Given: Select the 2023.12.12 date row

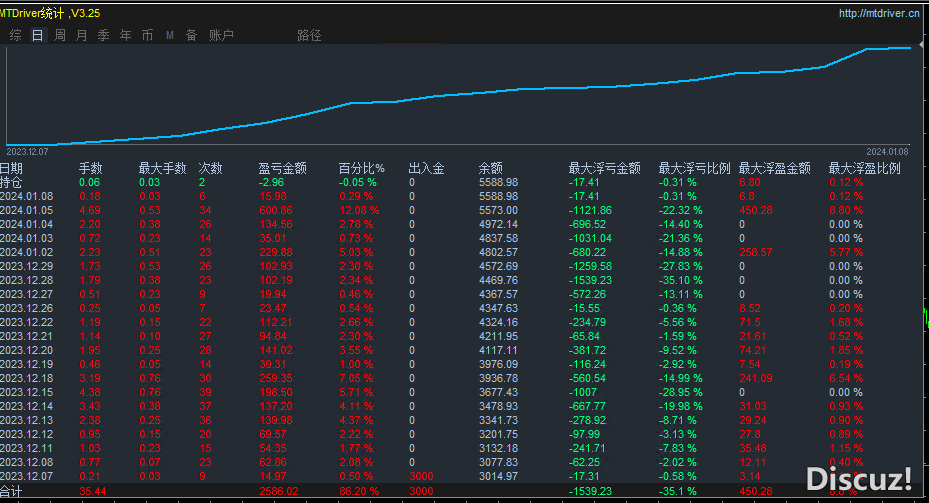Looking at the screenshot, I should pyautogui.click(x=27, y=435).
